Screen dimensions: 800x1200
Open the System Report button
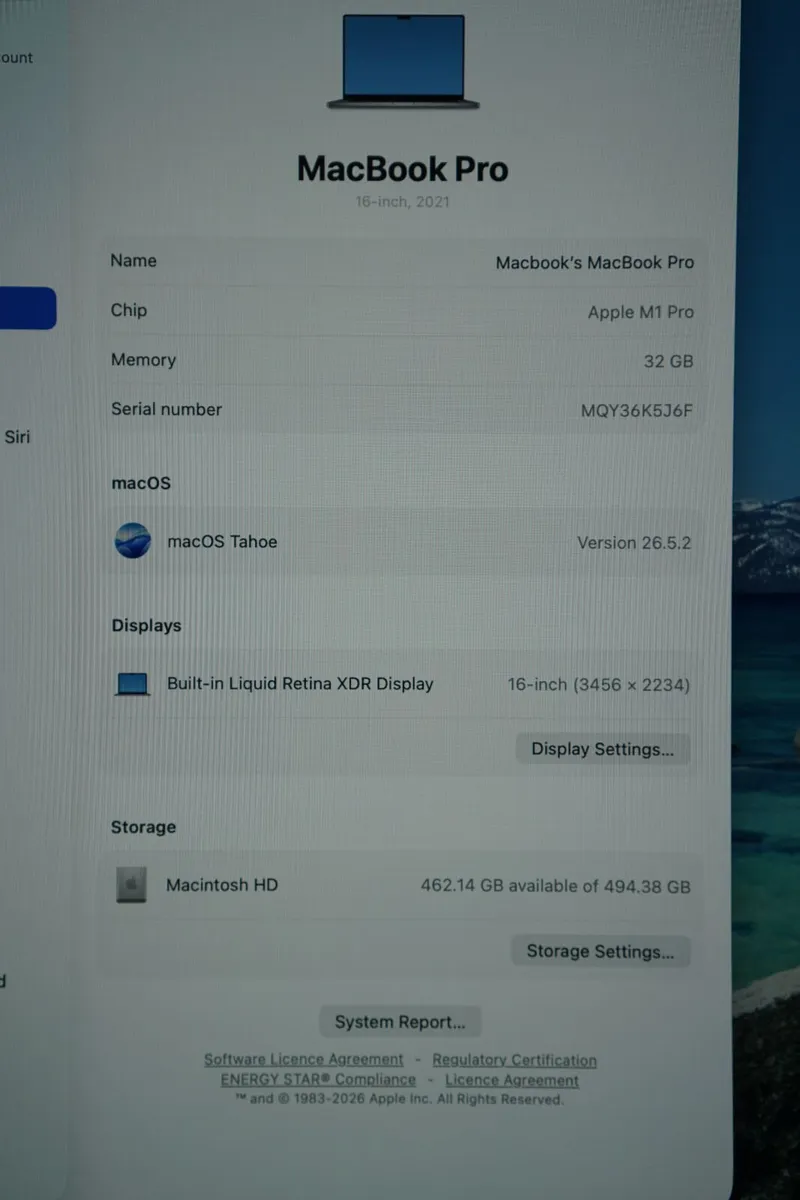[400, 1022]
